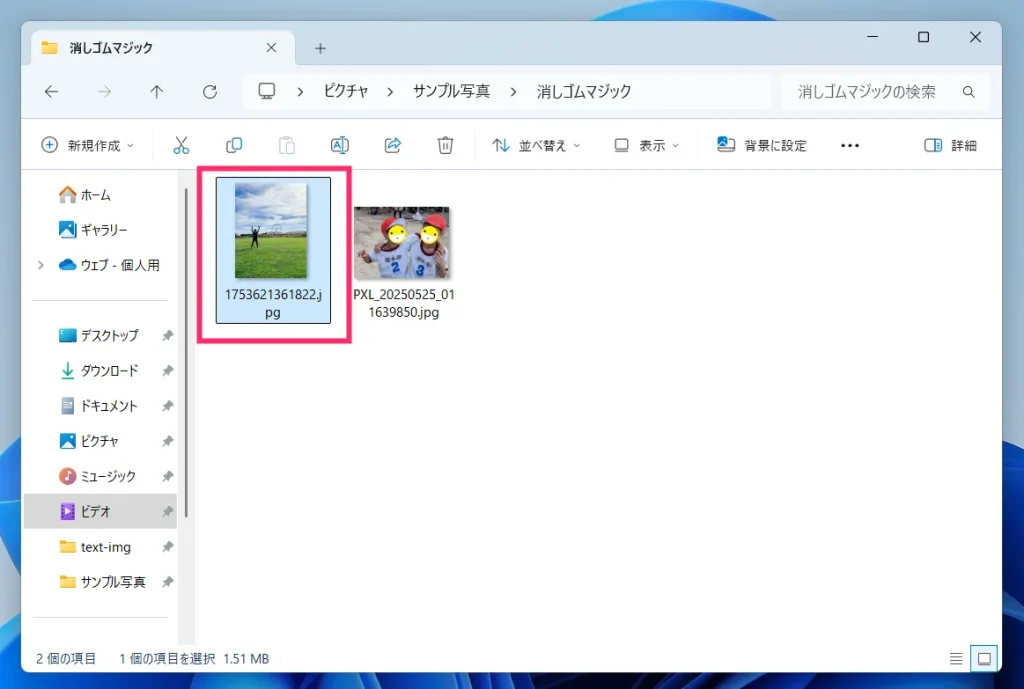Refresh the current folder
Screen dimensions: 1024x689
tap(210, 91)
